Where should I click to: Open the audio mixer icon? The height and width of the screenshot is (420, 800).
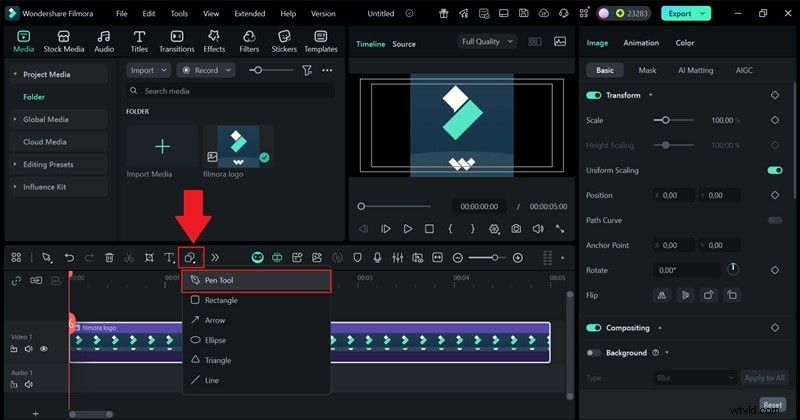point(397,258)
